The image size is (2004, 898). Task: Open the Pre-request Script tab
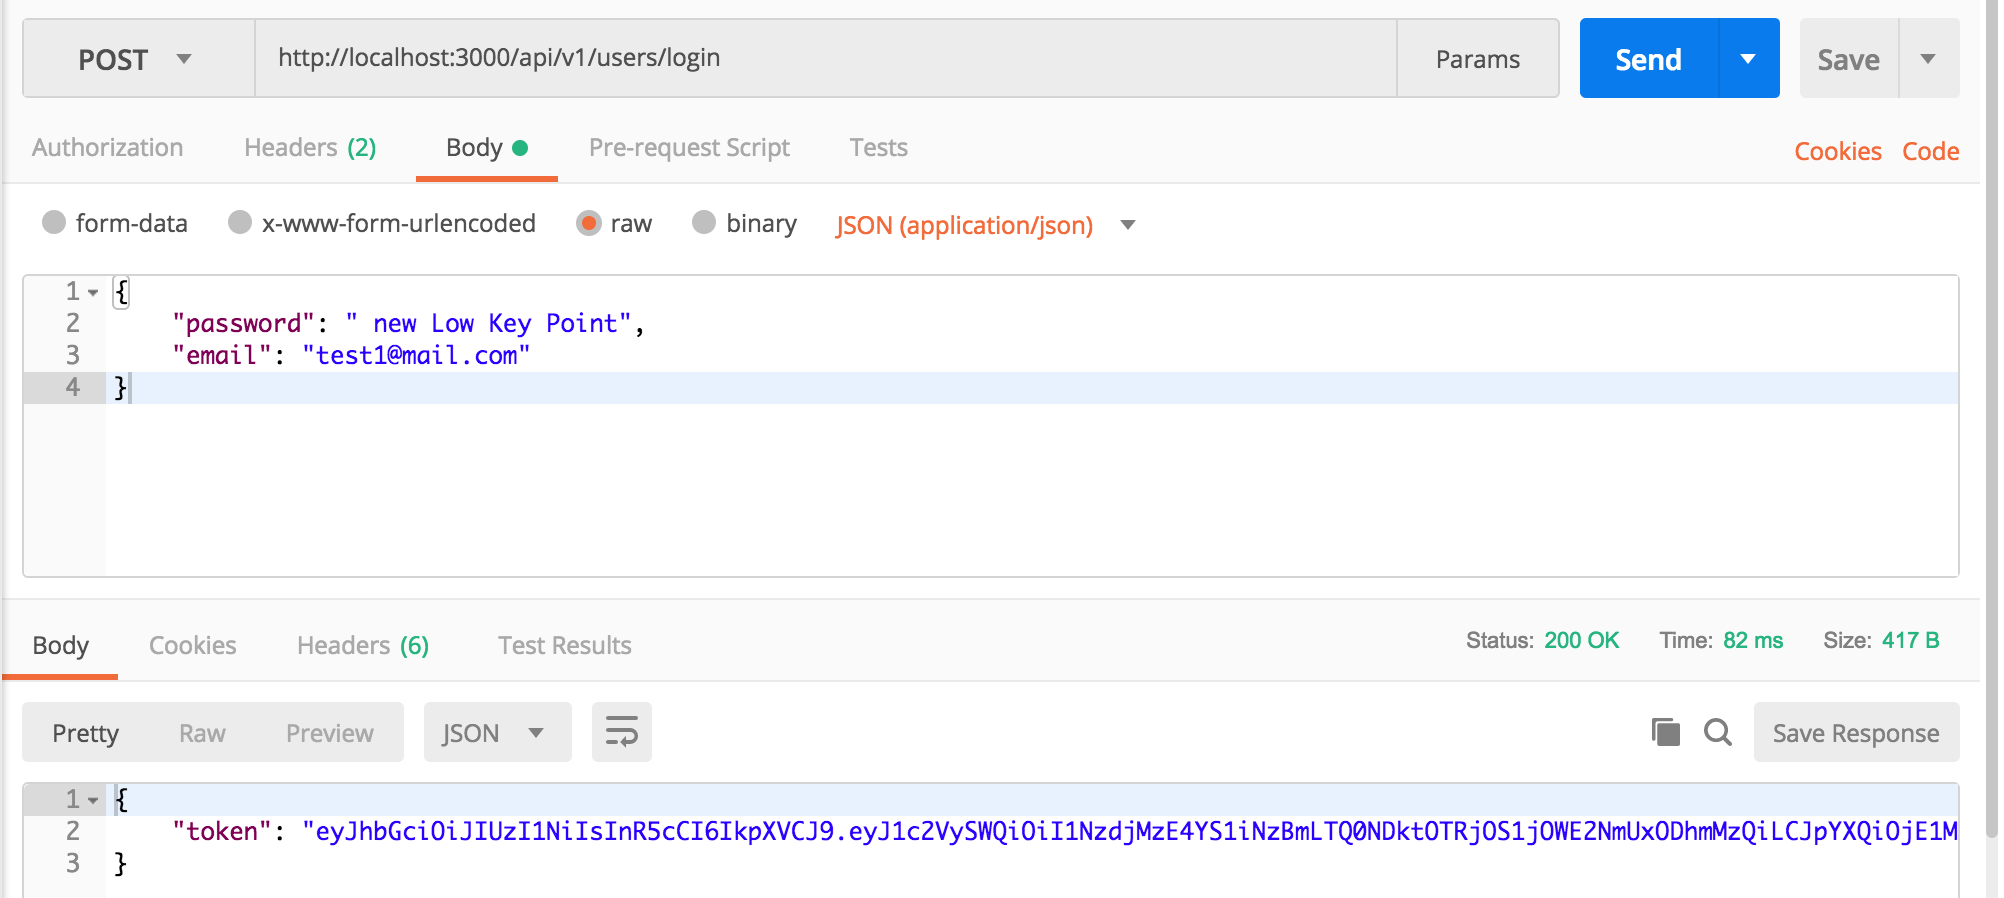689,147
